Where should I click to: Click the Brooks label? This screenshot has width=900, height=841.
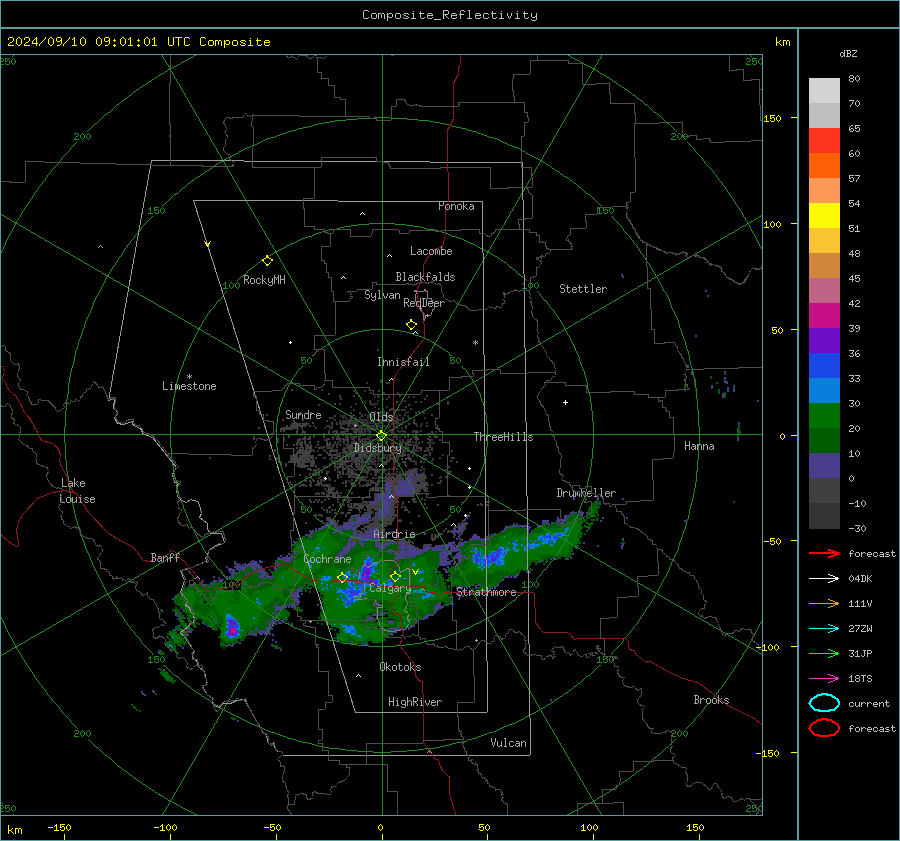tap(711, 700)
